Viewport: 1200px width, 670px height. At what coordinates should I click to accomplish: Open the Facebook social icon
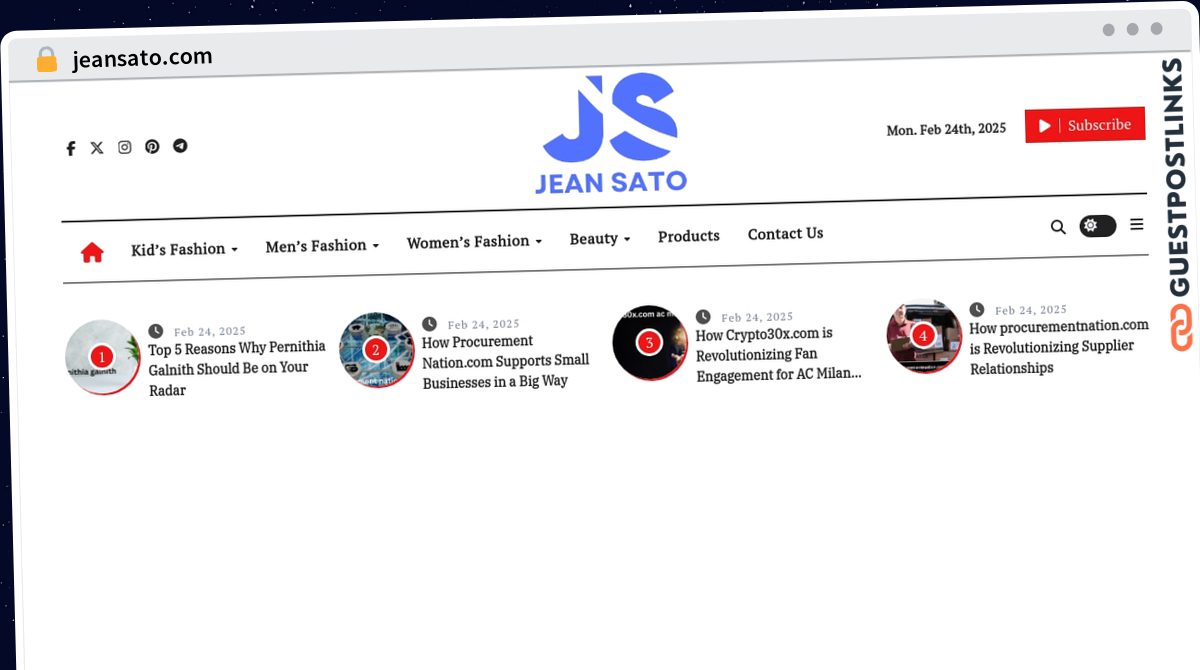click(71, 149)
